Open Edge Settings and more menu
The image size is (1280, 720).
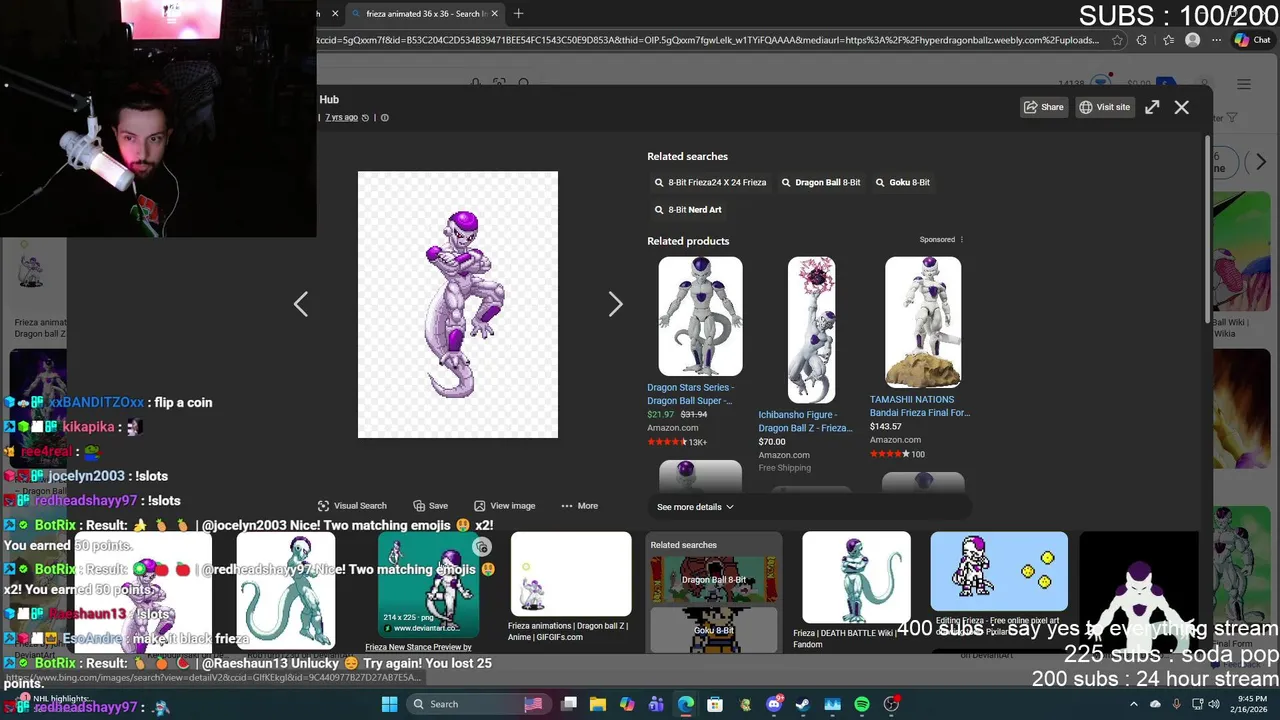(x=1215, y=40)
